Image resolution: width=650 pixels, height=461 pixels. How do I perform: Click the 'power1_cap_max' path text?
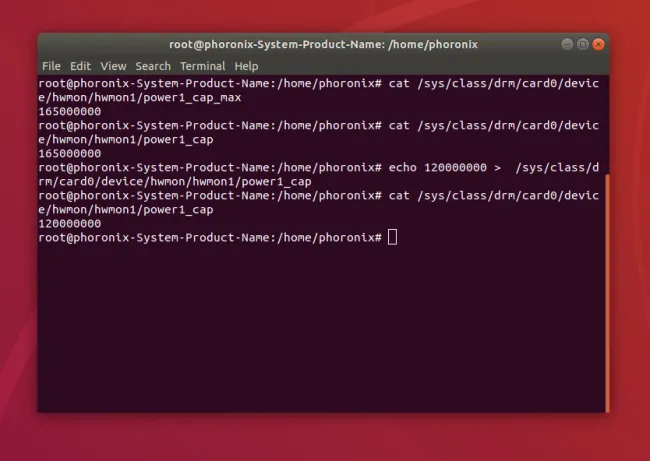tap(192, 98)
